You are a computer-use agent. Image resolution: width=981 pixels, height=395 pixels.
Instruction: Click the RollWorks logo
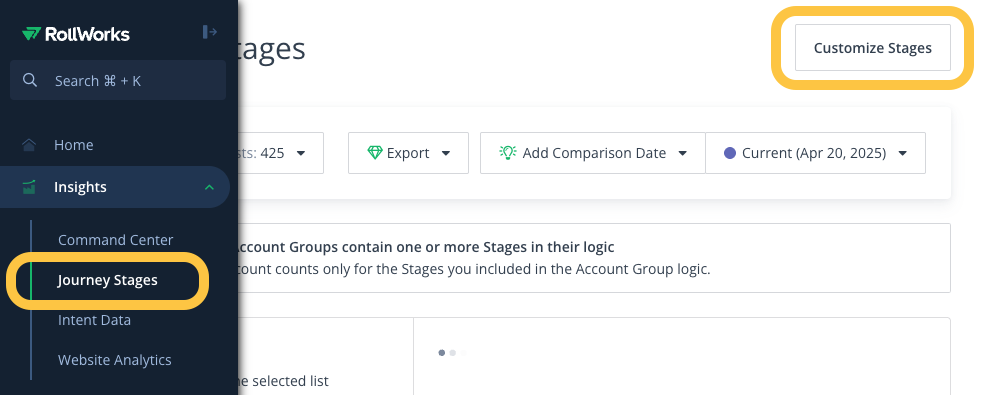[x=76, y=34]
